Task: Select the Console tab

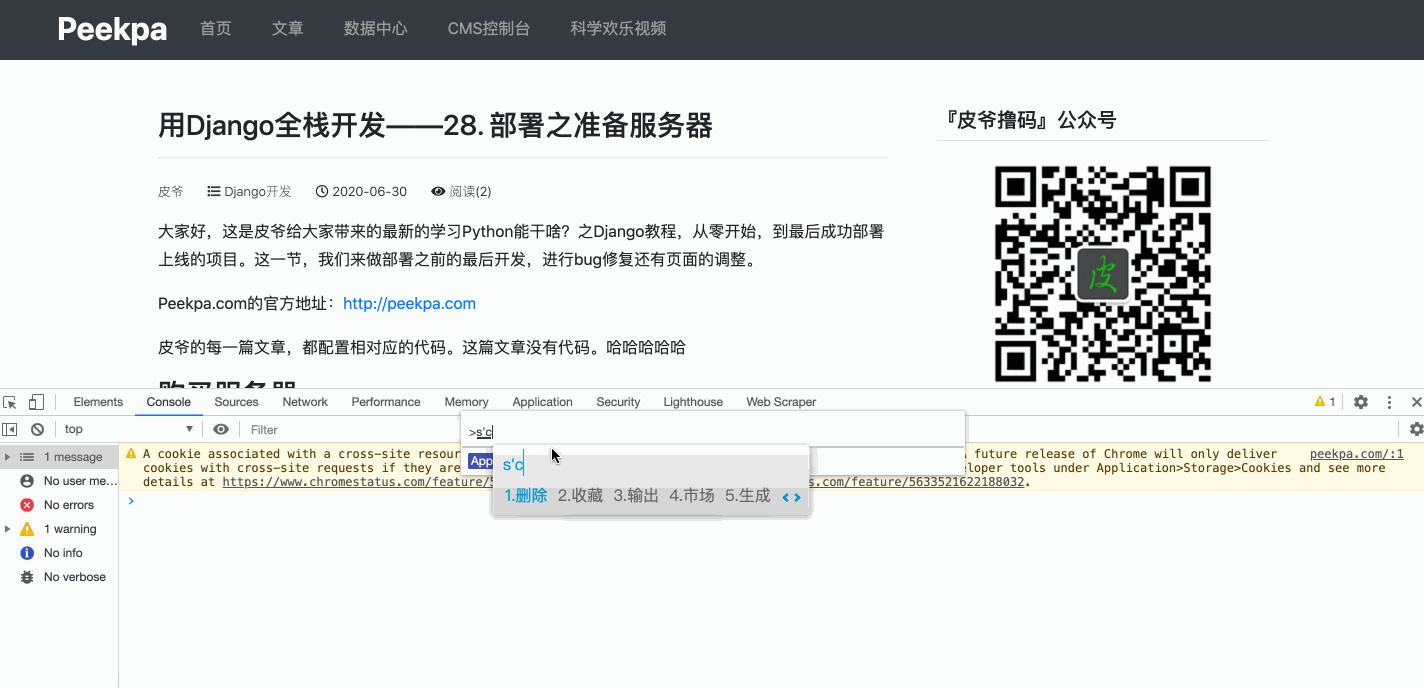Action: coord(169,402)
